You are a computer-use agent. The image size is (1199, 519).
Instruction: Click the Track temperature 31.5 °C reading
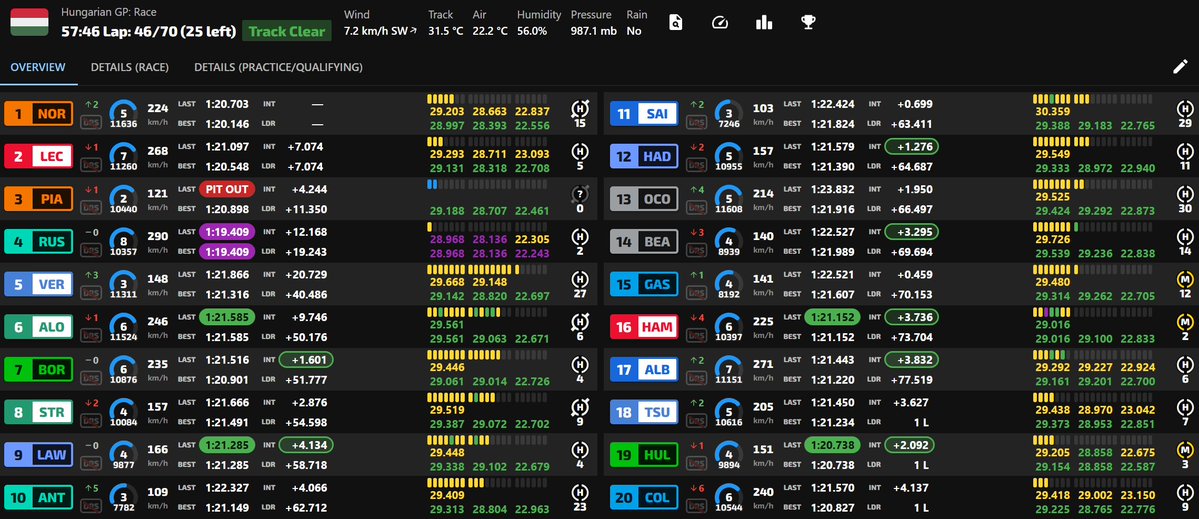444,23
